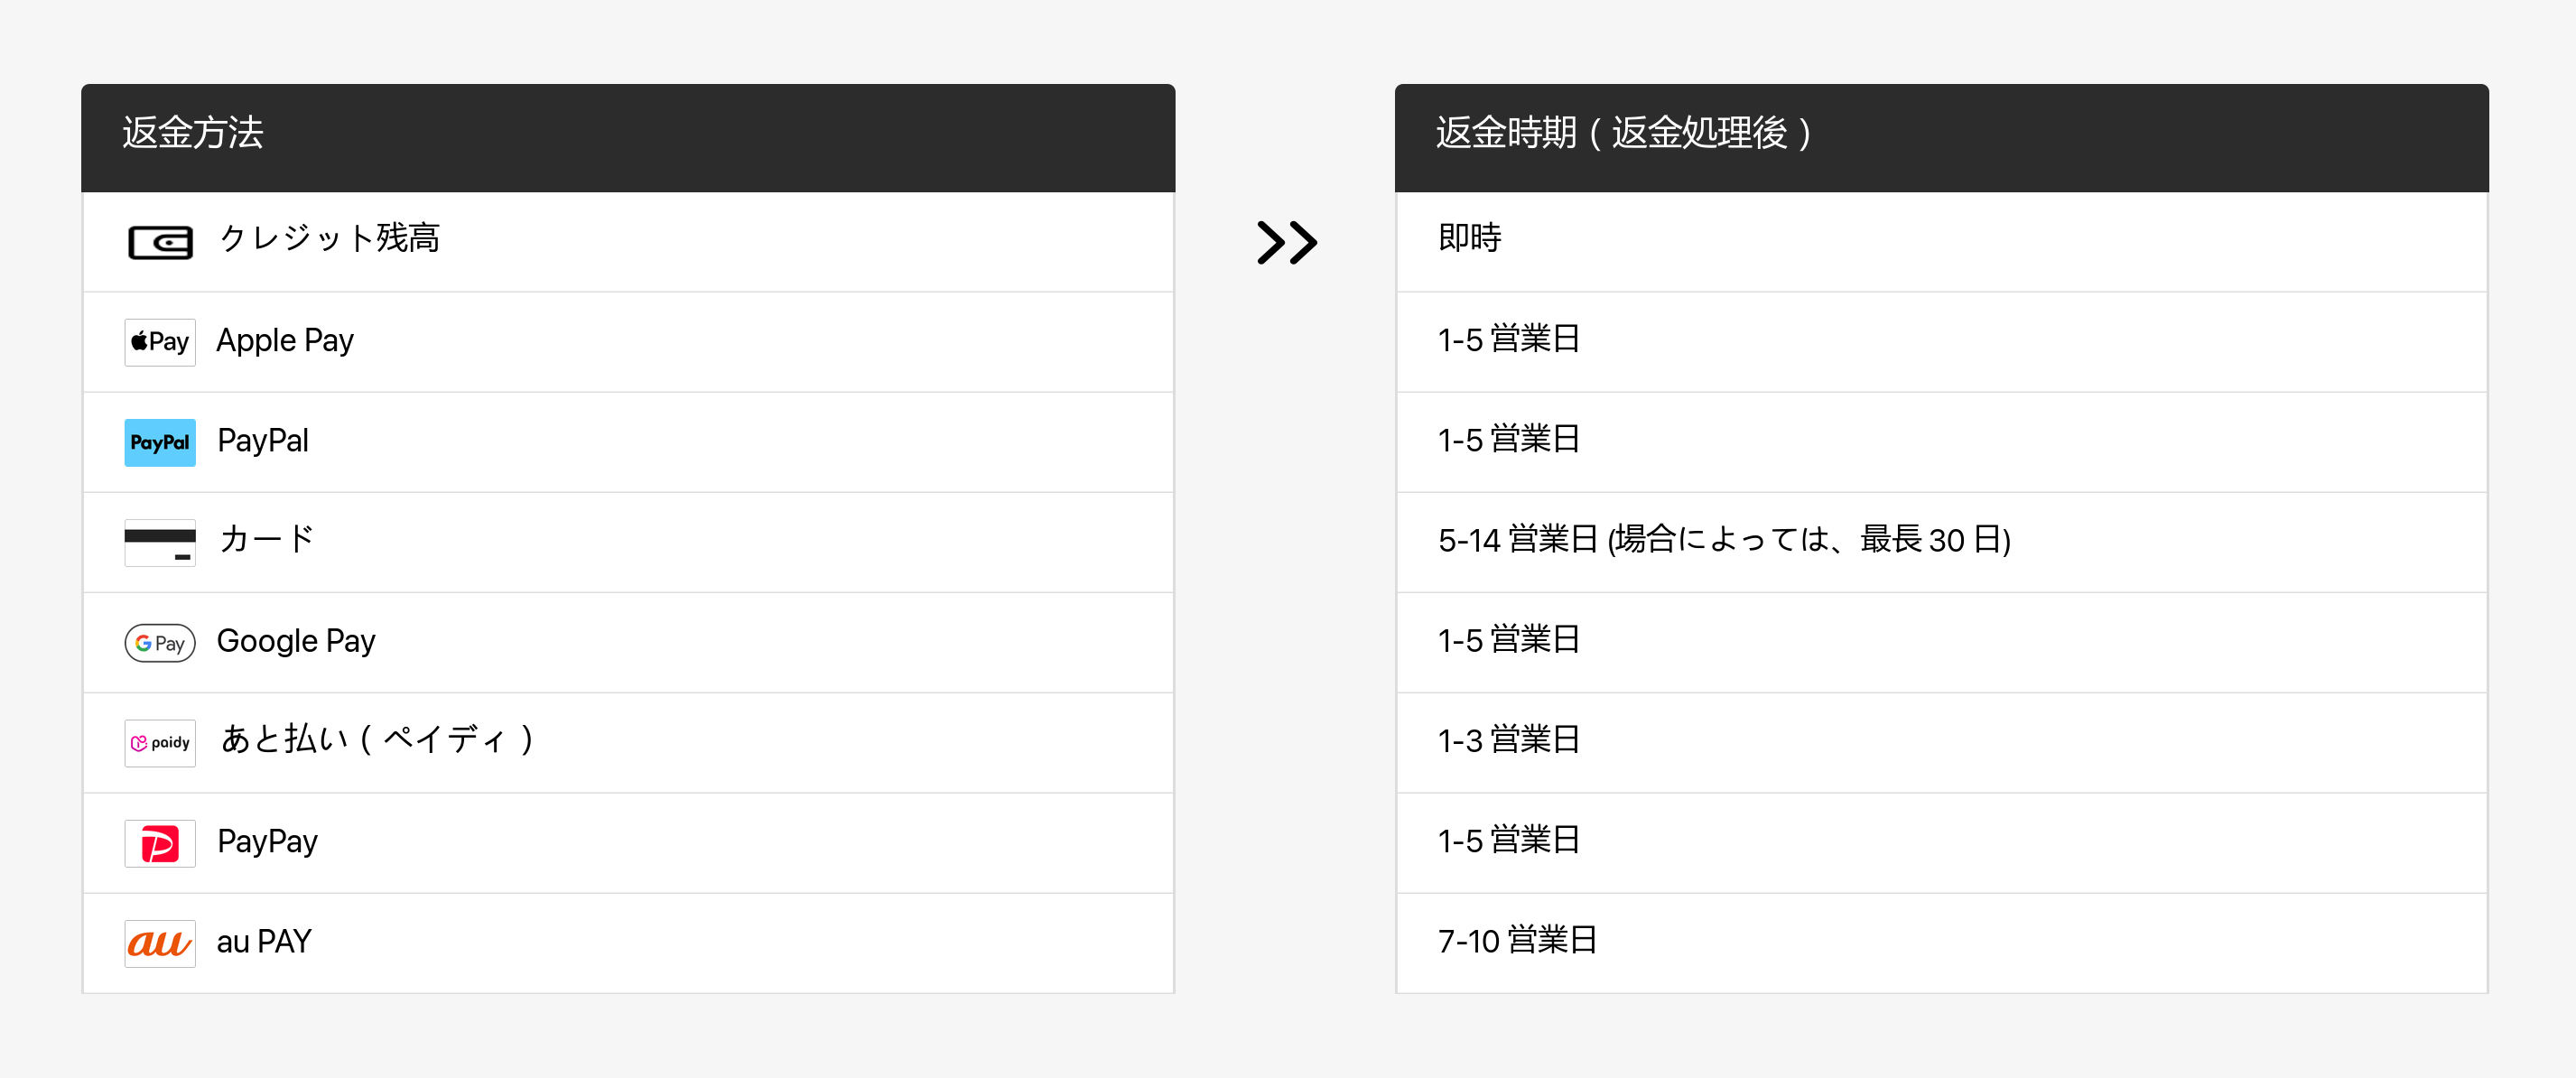Click the double chevron arrow between tables

pos(1286,242)
